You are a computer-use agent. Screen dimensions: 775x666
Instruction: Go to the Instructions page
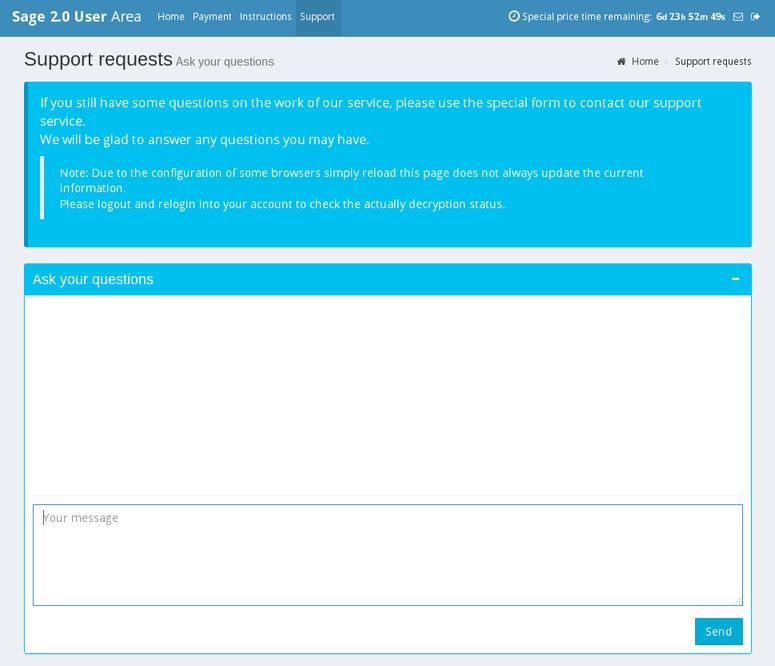265,17
